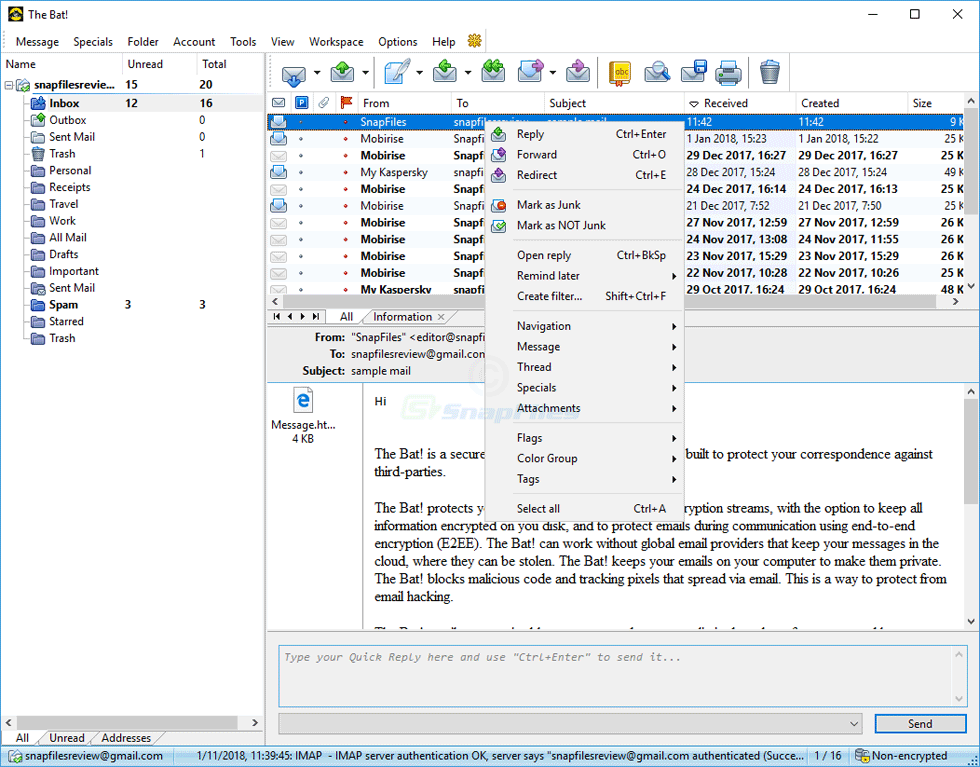Viewport: 980px width, 767px height.
Task: Sort messages by the Received column
Action: click(x=740, y=103)
